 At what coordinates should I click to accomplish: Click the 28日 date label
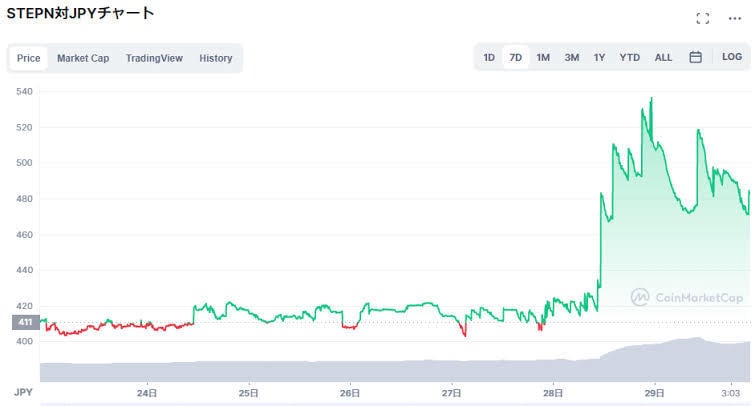[x=553, y=393]
